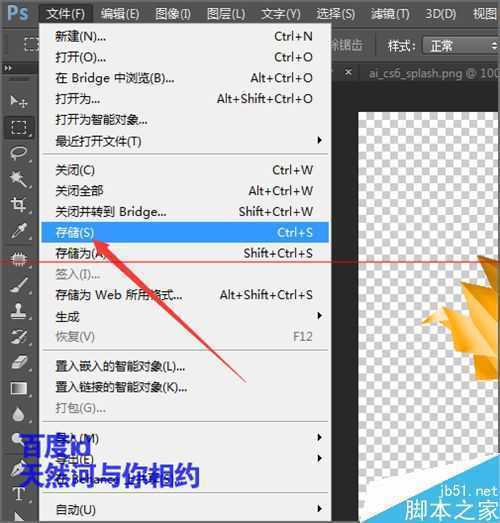Select the Move tool
Viewport: 500px width, 523px height.
[x=18, y=101]
